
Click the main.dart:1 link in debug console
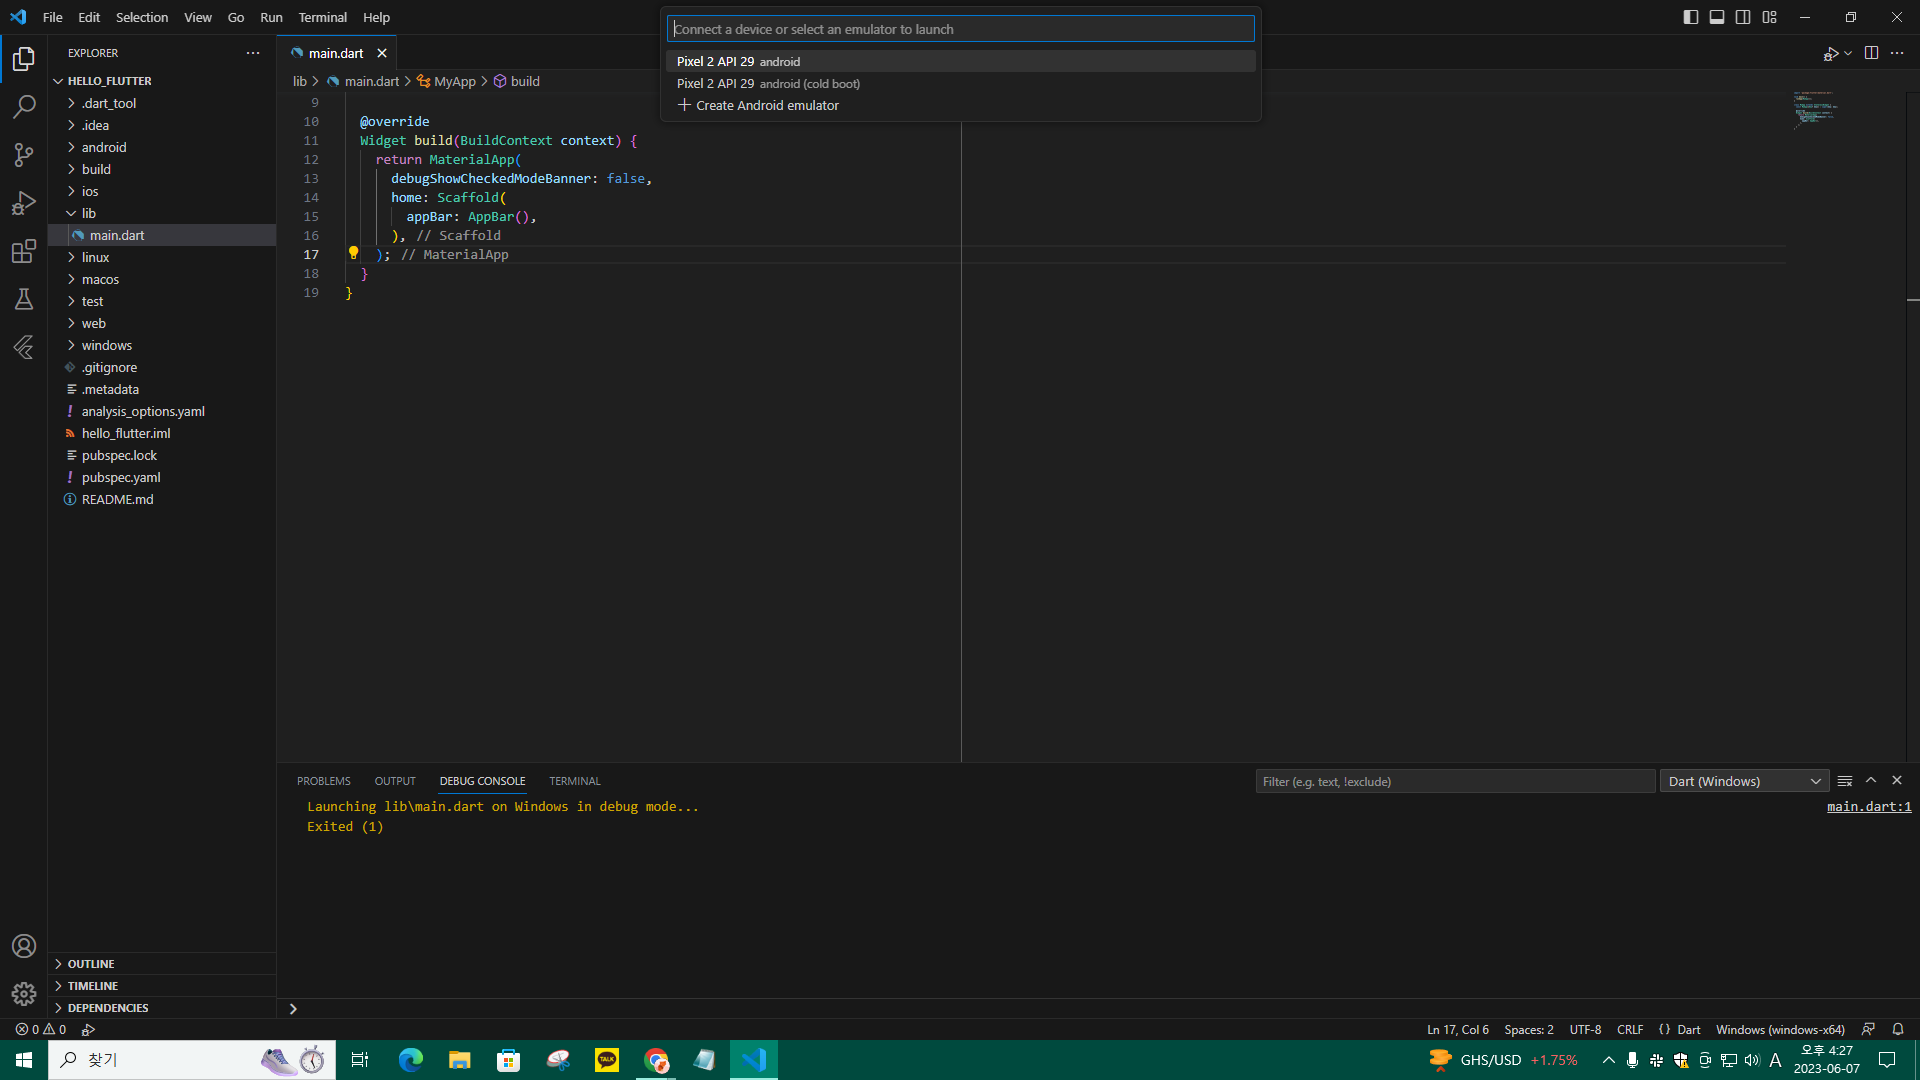[1869, 806]
